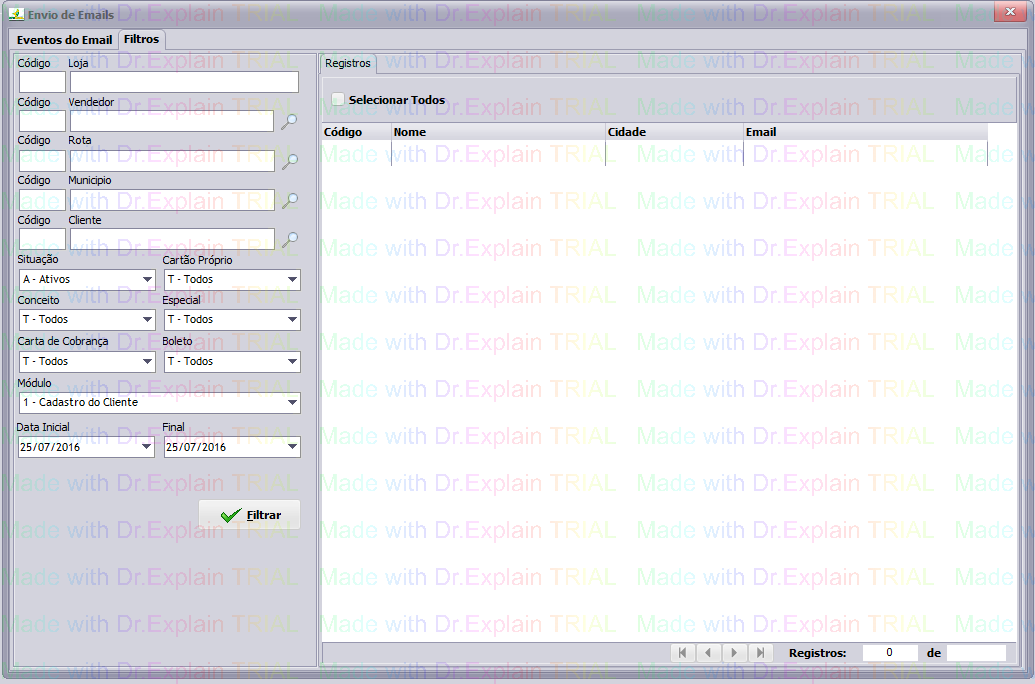Open the Situação dropdown
The image size is (1035, 684).
[87, 280]
